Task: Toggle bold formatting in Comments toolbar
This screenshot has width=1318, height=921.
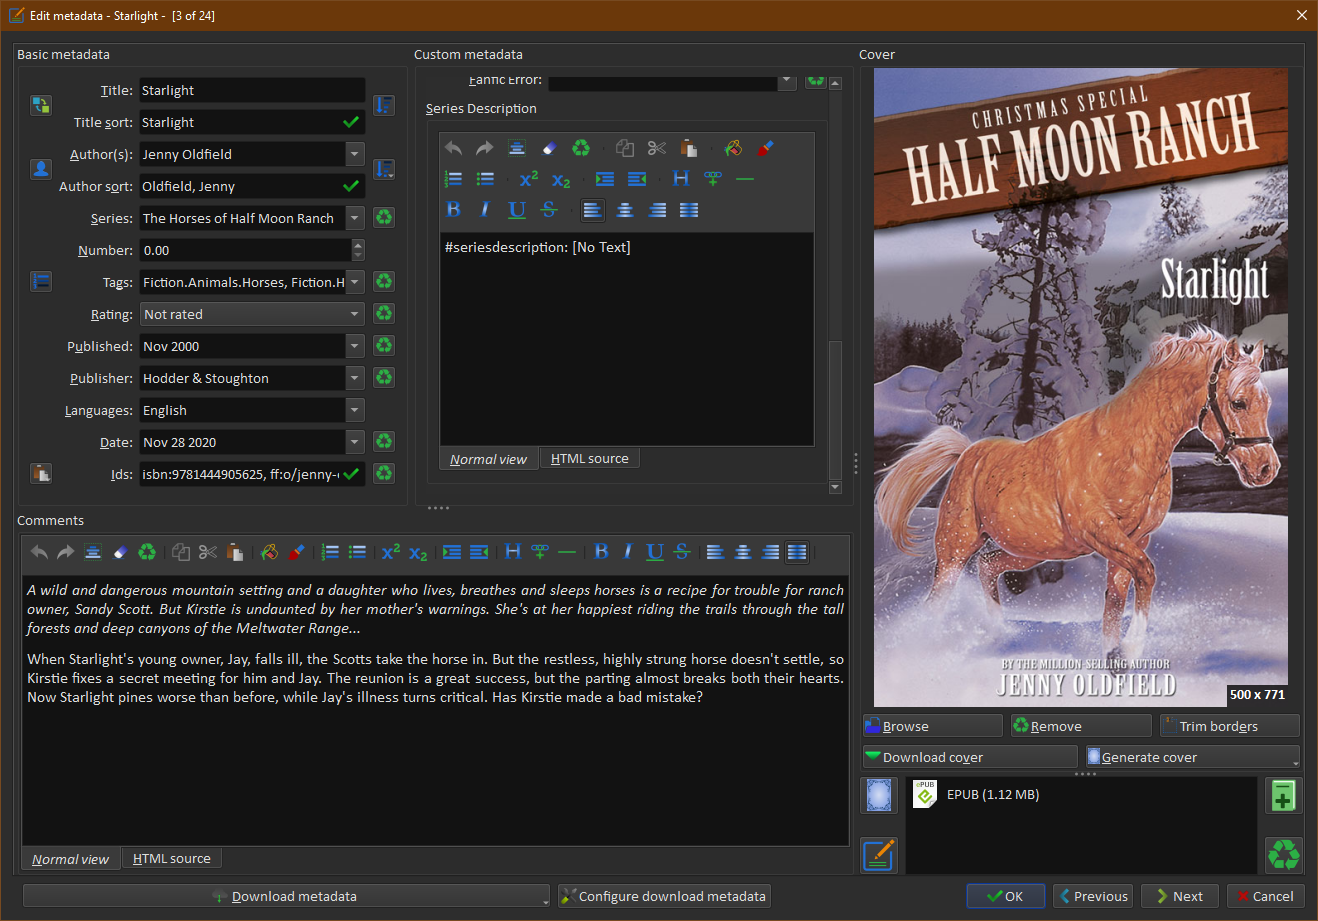Action: click(x=601, y=552)
